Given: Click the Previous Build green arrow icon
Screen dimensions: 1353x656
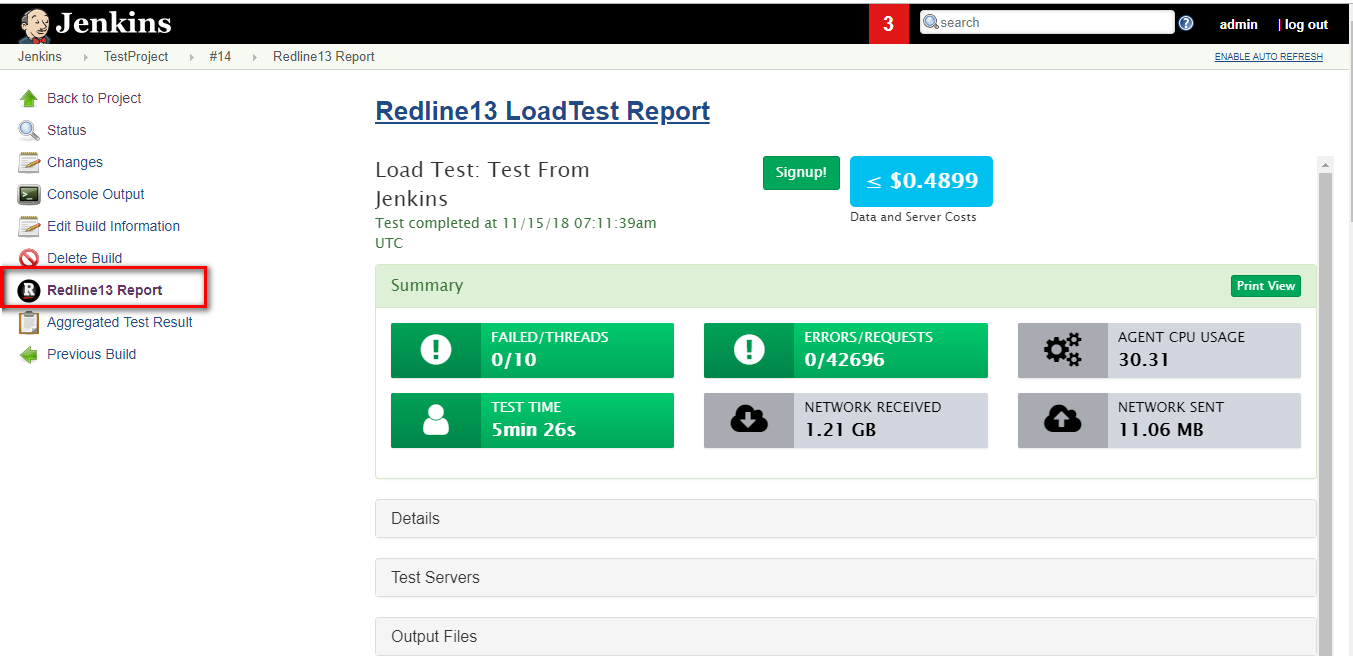Looking at the screenshot, I should (x=26, y=353).
